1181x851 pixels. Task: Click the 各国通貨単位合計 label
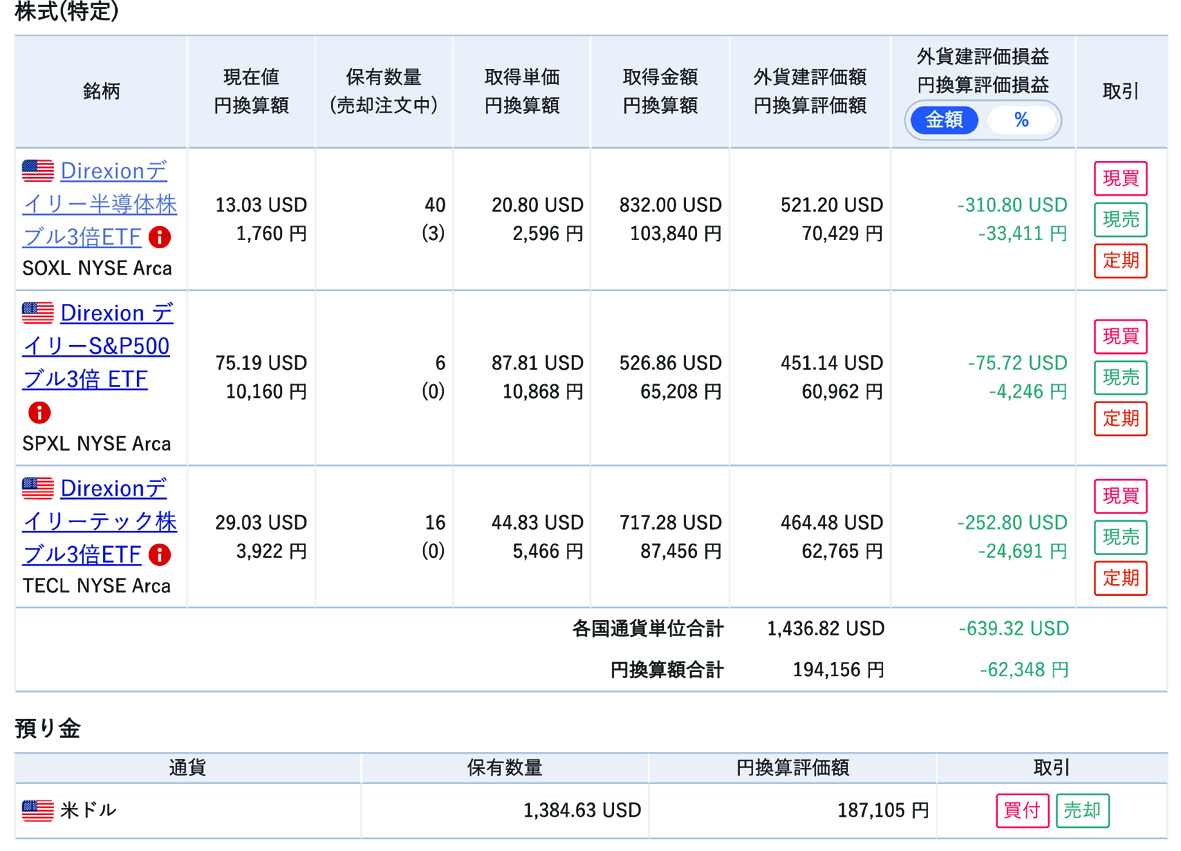[648, 629]
